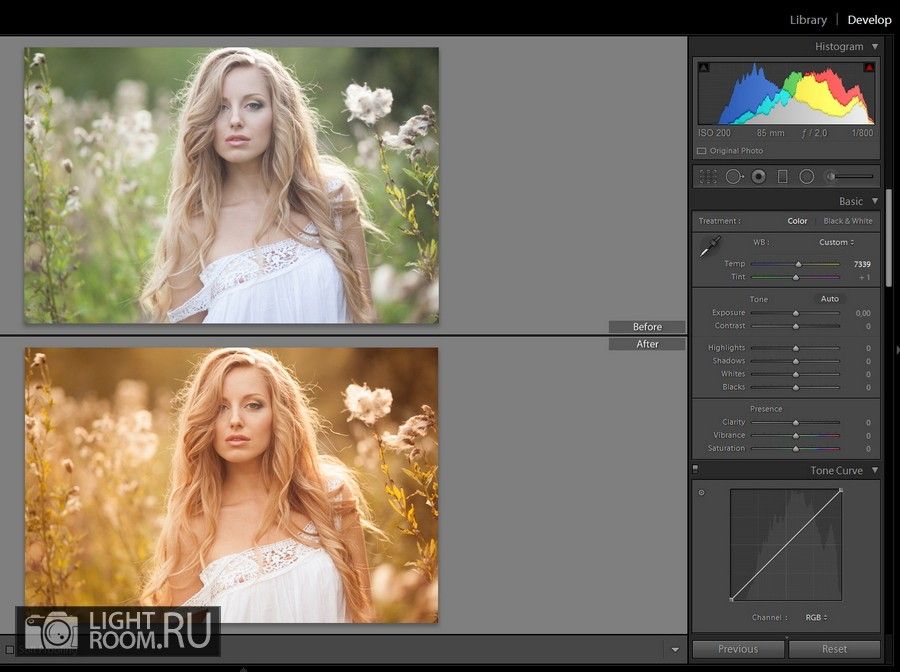This screenshot has width=900, height=672.
Task: Click the 'Presence' section label
Action: (766, 409)
